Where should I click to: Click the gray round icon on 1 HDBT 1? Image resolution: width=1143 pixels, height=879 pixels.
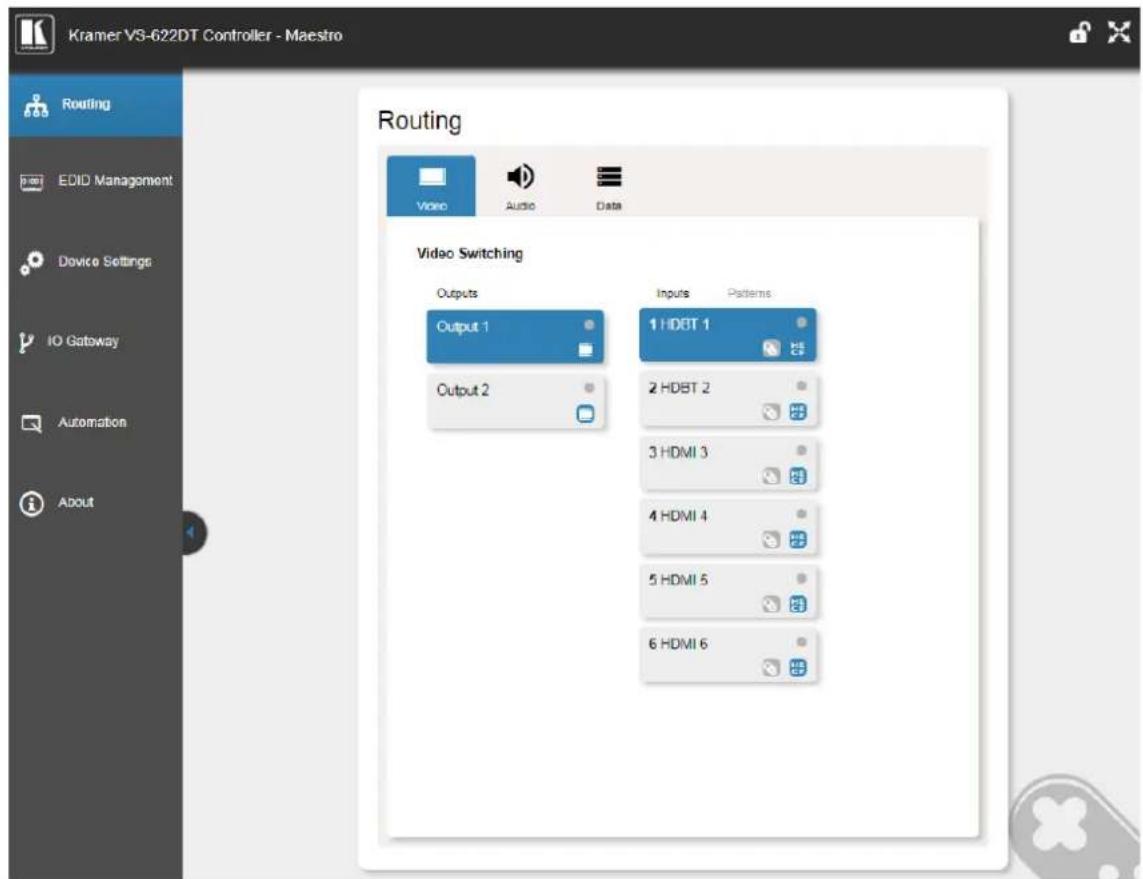click(x=771, y=348)
